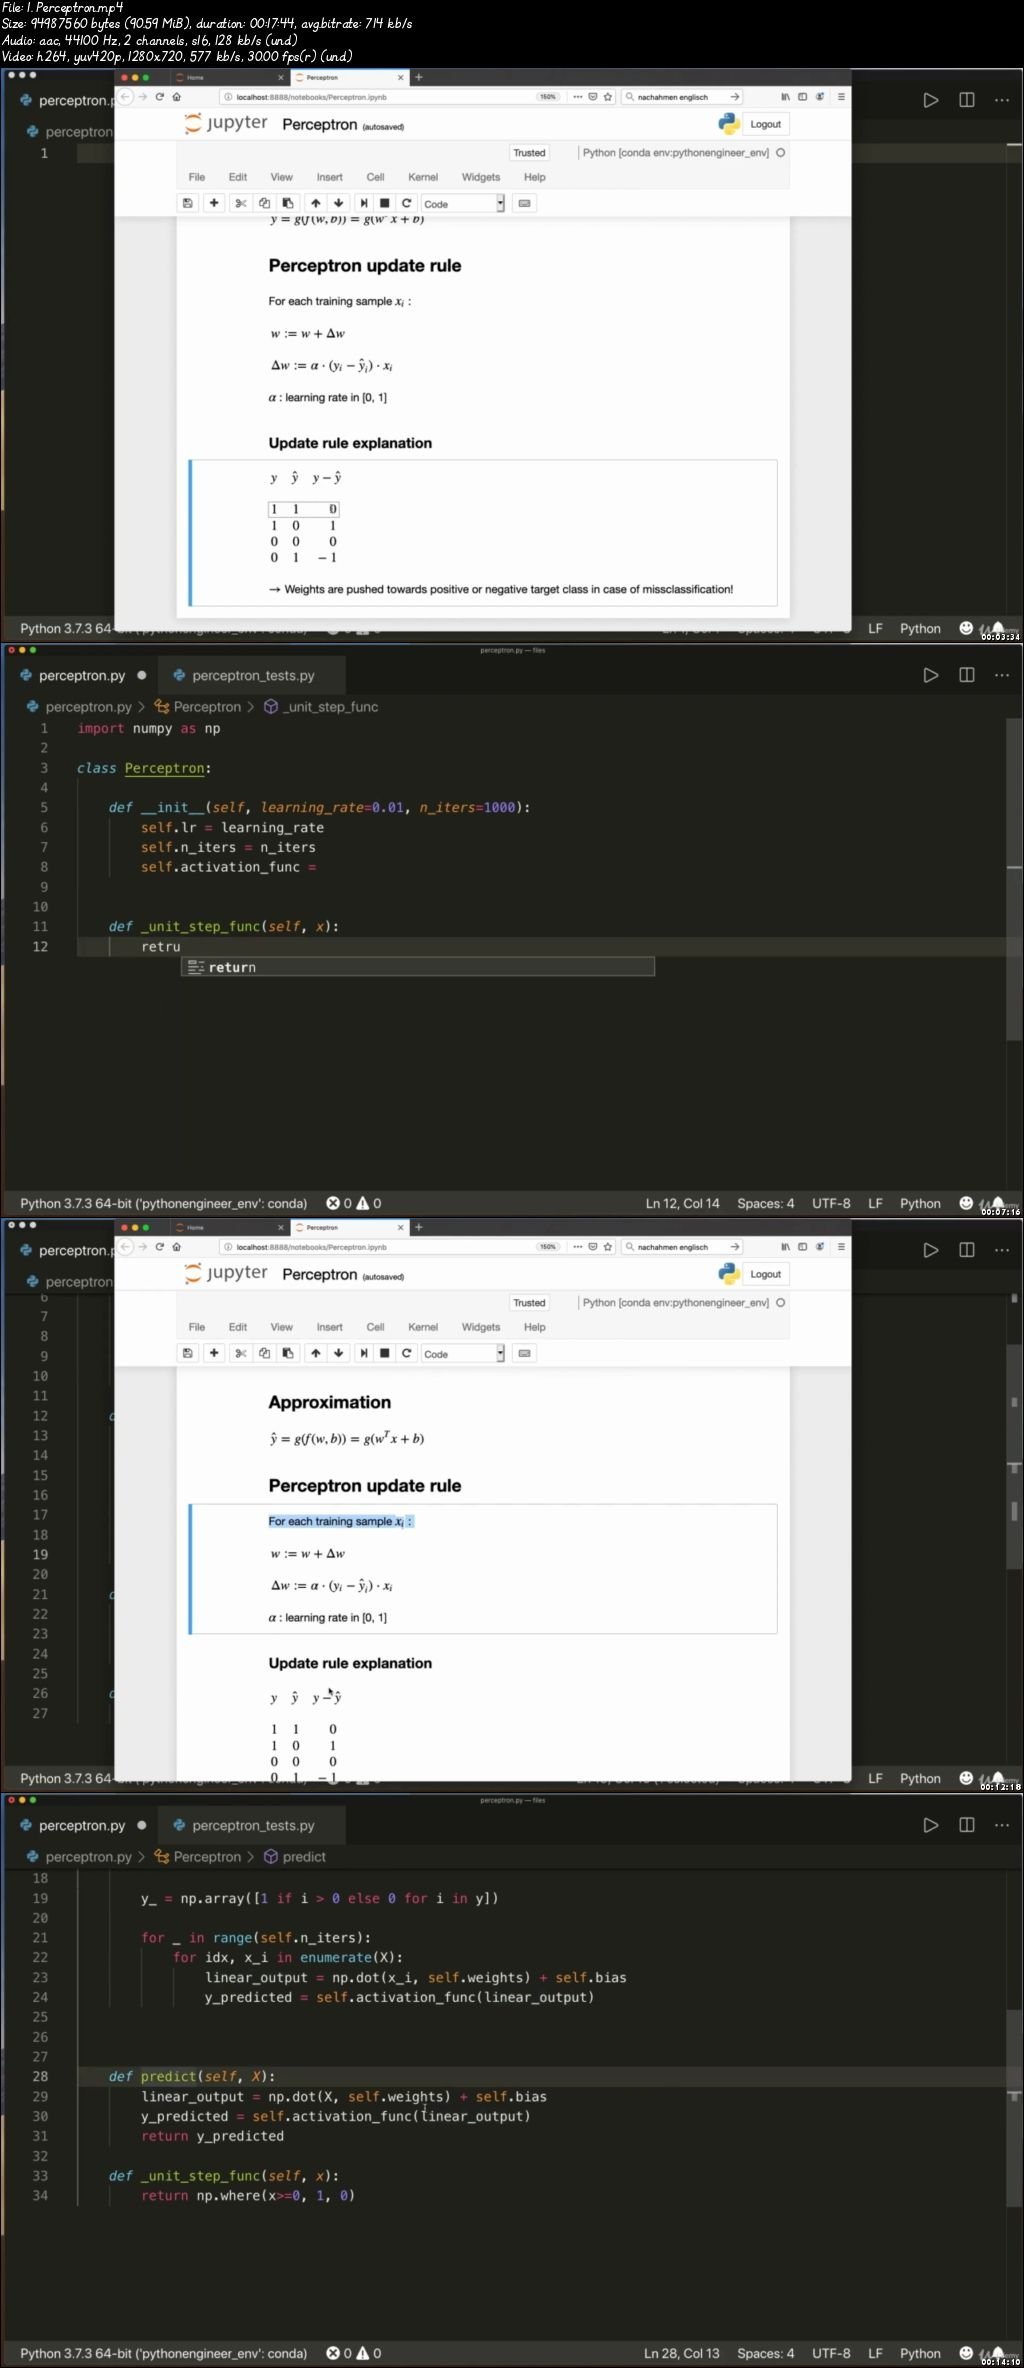In 00:03:34 frame, click Jupyter logo
The height and width of the screenshot is (2368, 1024).
click(x=226, y=124)
